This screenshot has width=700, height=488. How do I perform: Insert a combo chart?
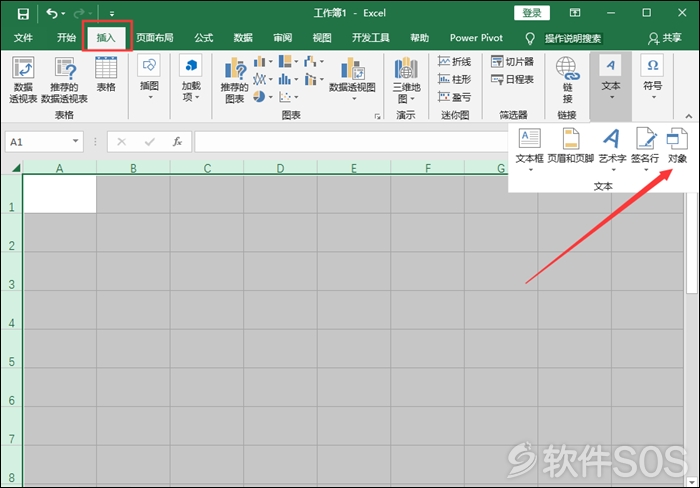click(x=313, y=79)
